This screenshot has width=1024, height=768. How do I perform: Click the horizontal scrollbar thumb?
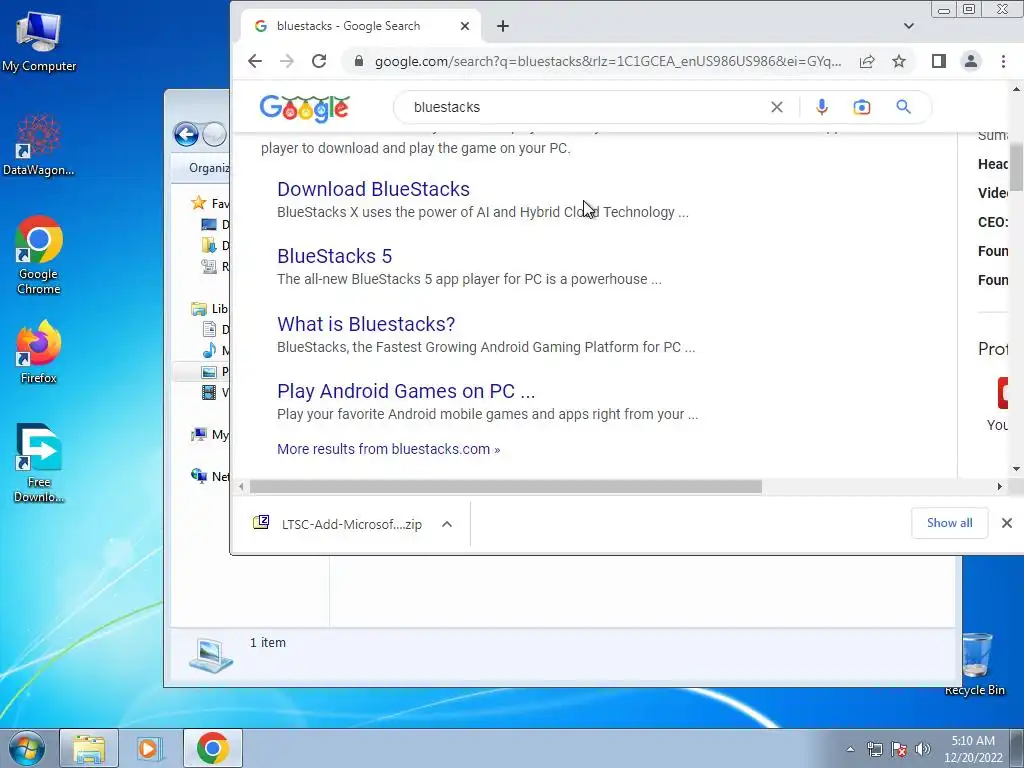[505, 487]
